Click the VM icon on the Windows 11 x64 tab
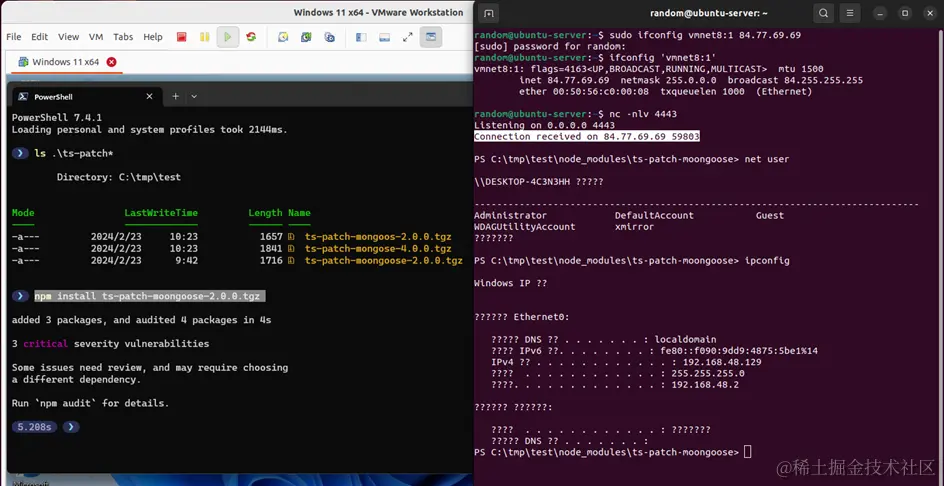The width and height of the screenshot is (944, 486). click(x=23, y=61)
